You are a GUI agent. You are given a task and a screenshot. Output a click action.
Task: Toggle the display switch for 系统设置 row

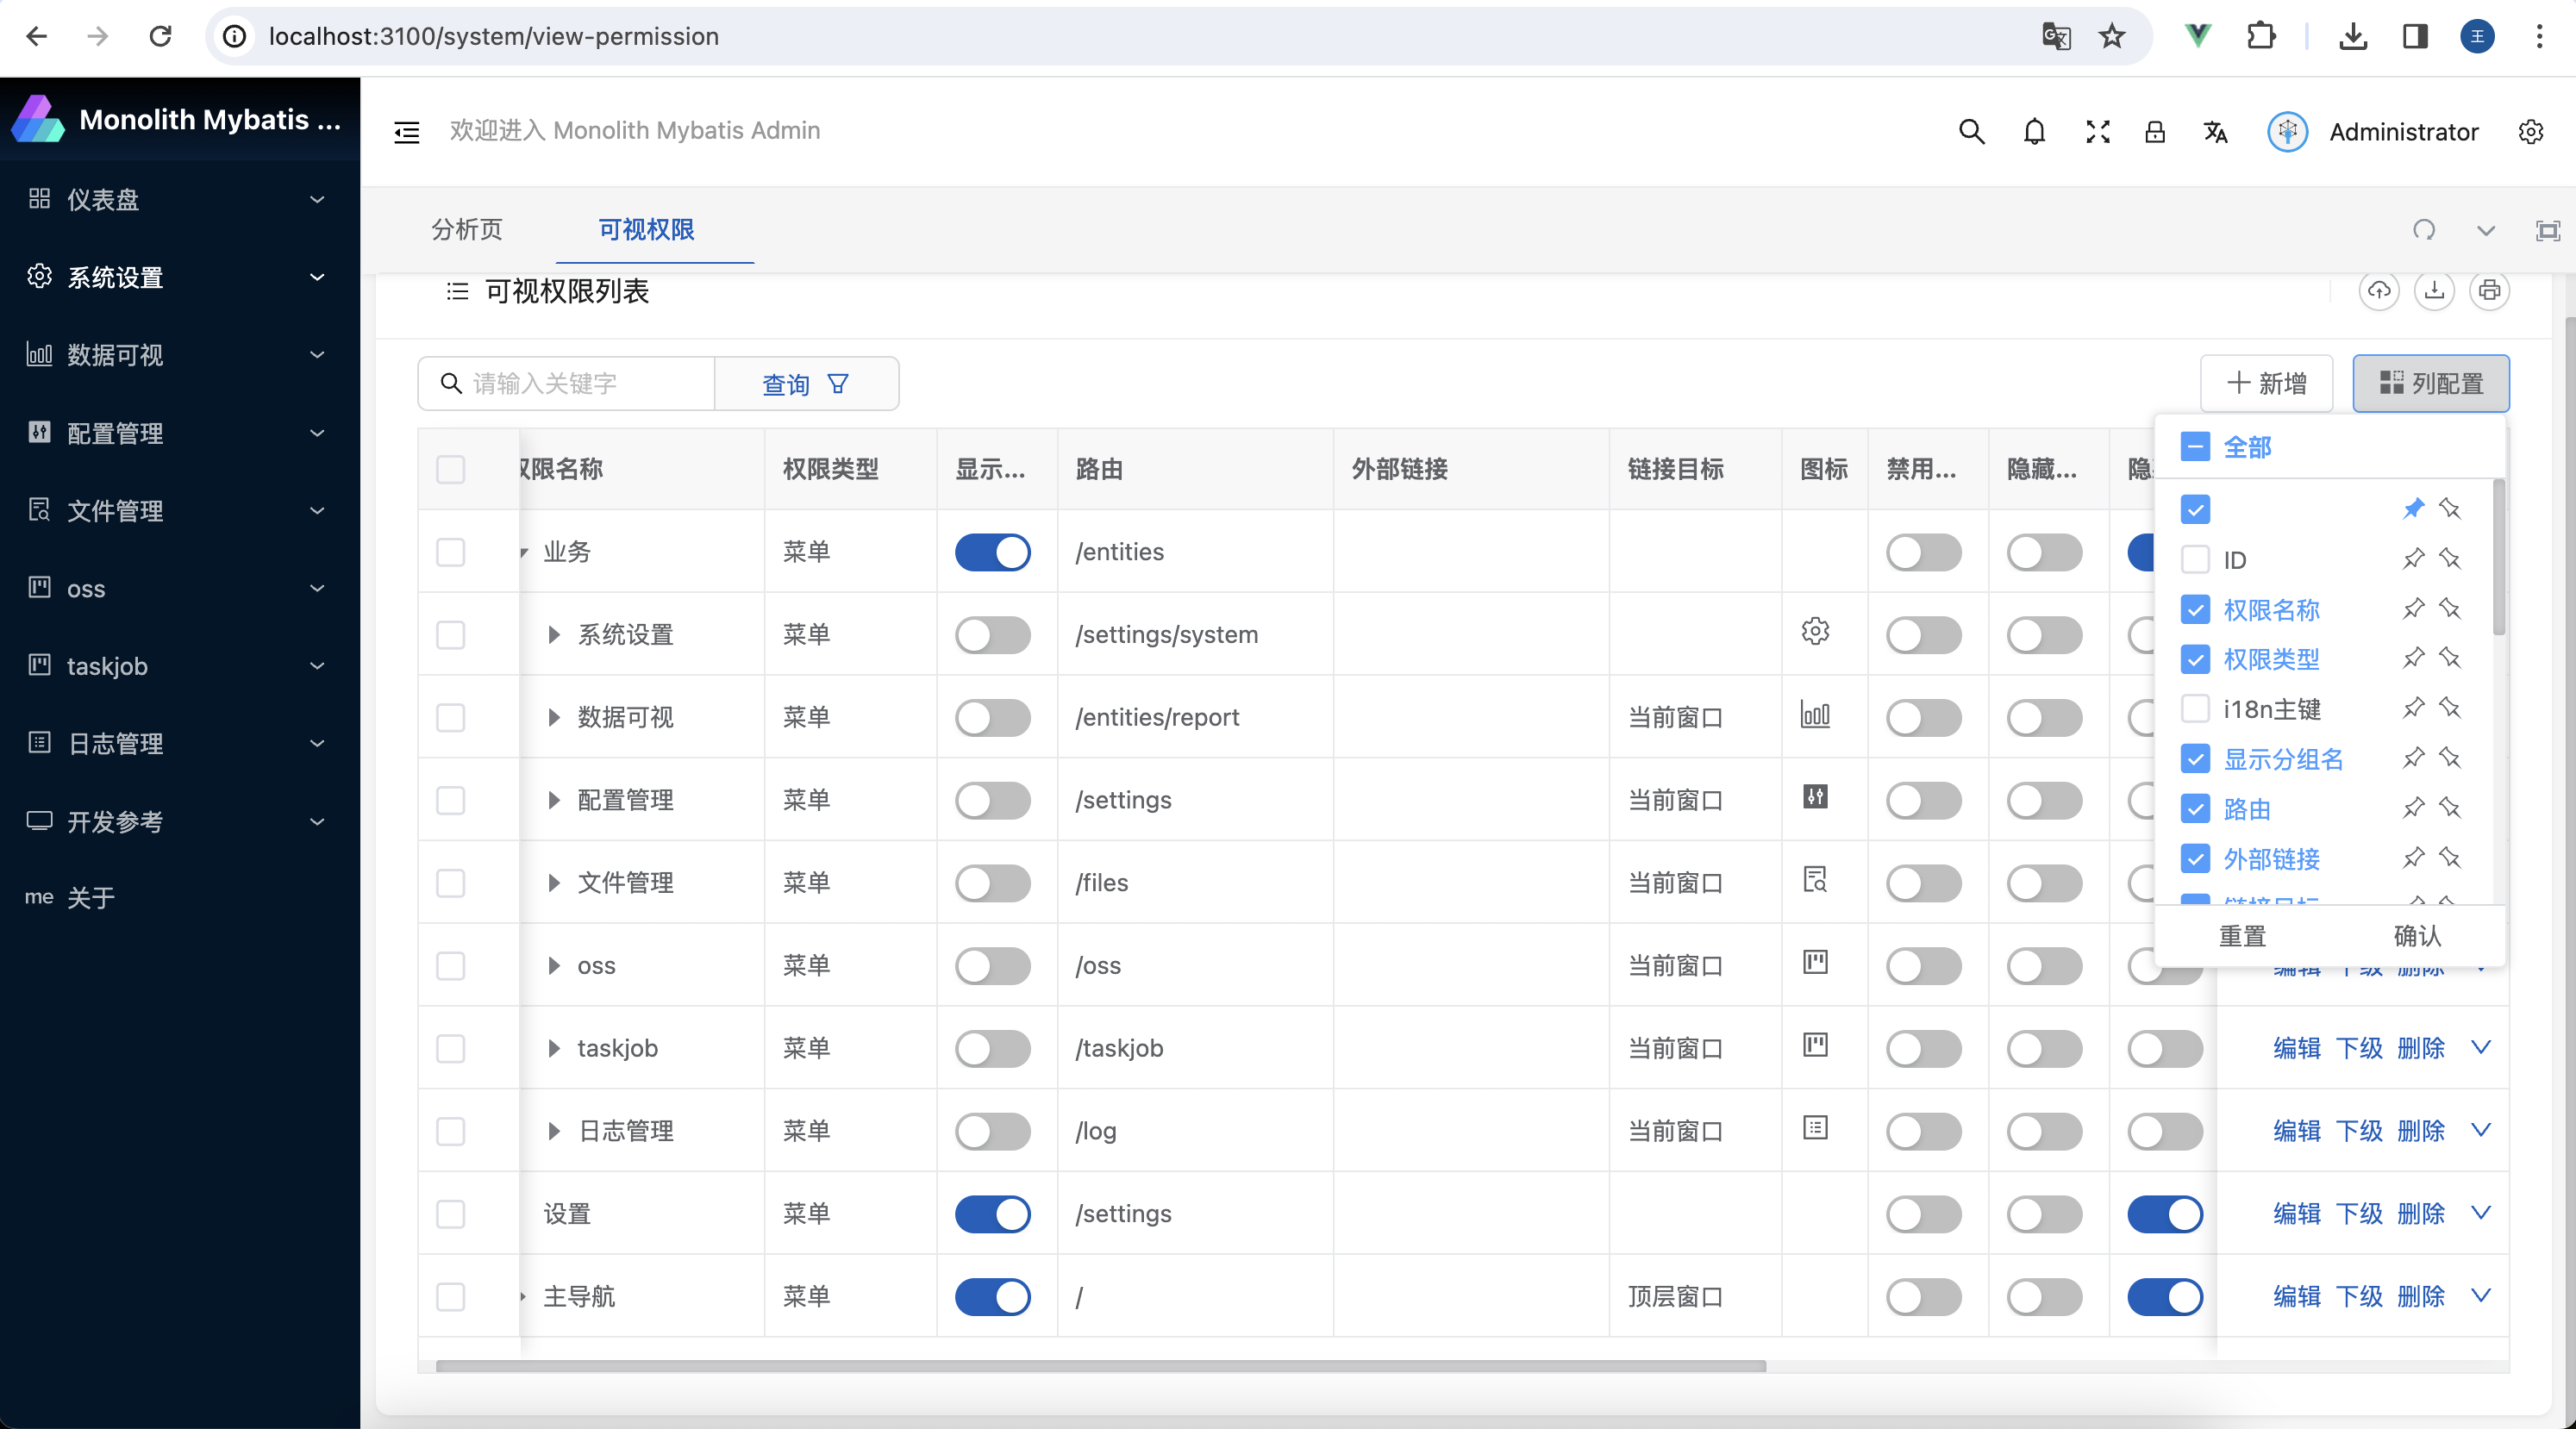click(992, 635)
